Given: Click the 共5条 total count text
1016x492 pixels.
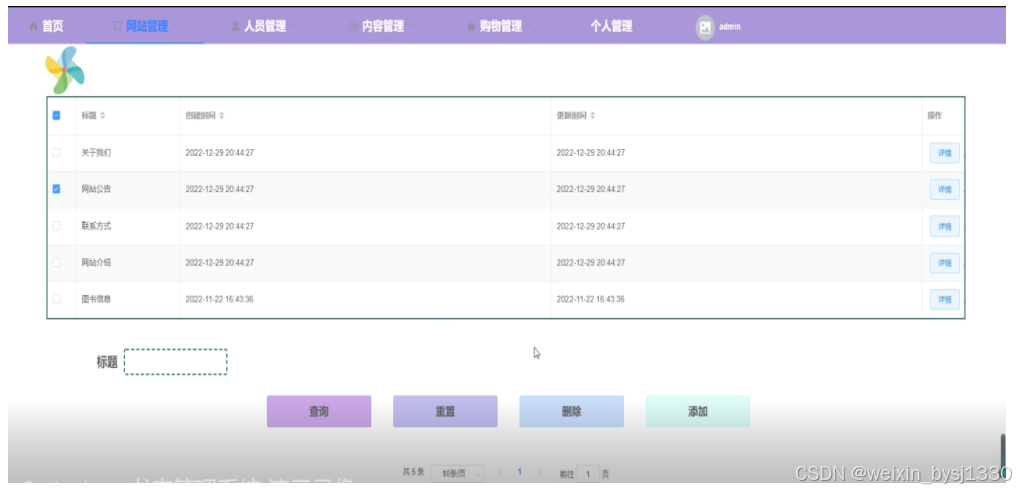Looking at the screenshot, I should pyautogui.click(x=413, y=473).
